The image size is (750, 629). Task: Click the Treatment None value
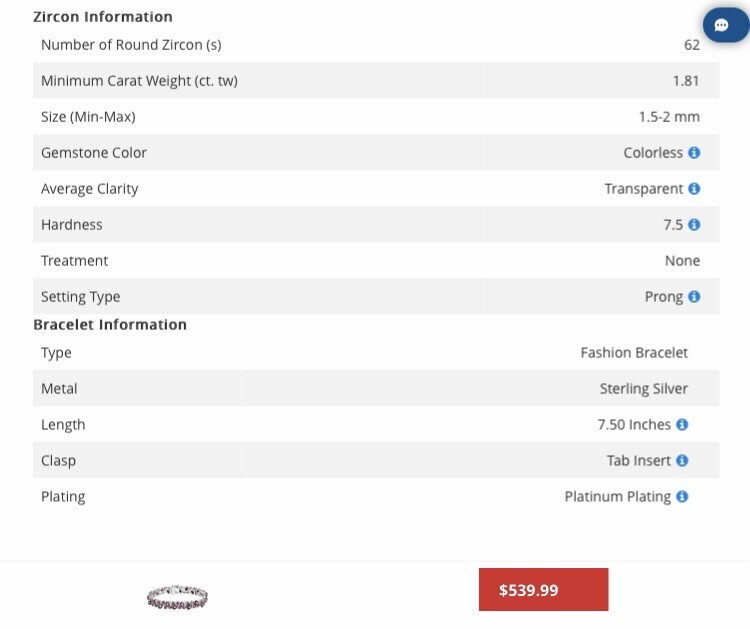(683, 261)
